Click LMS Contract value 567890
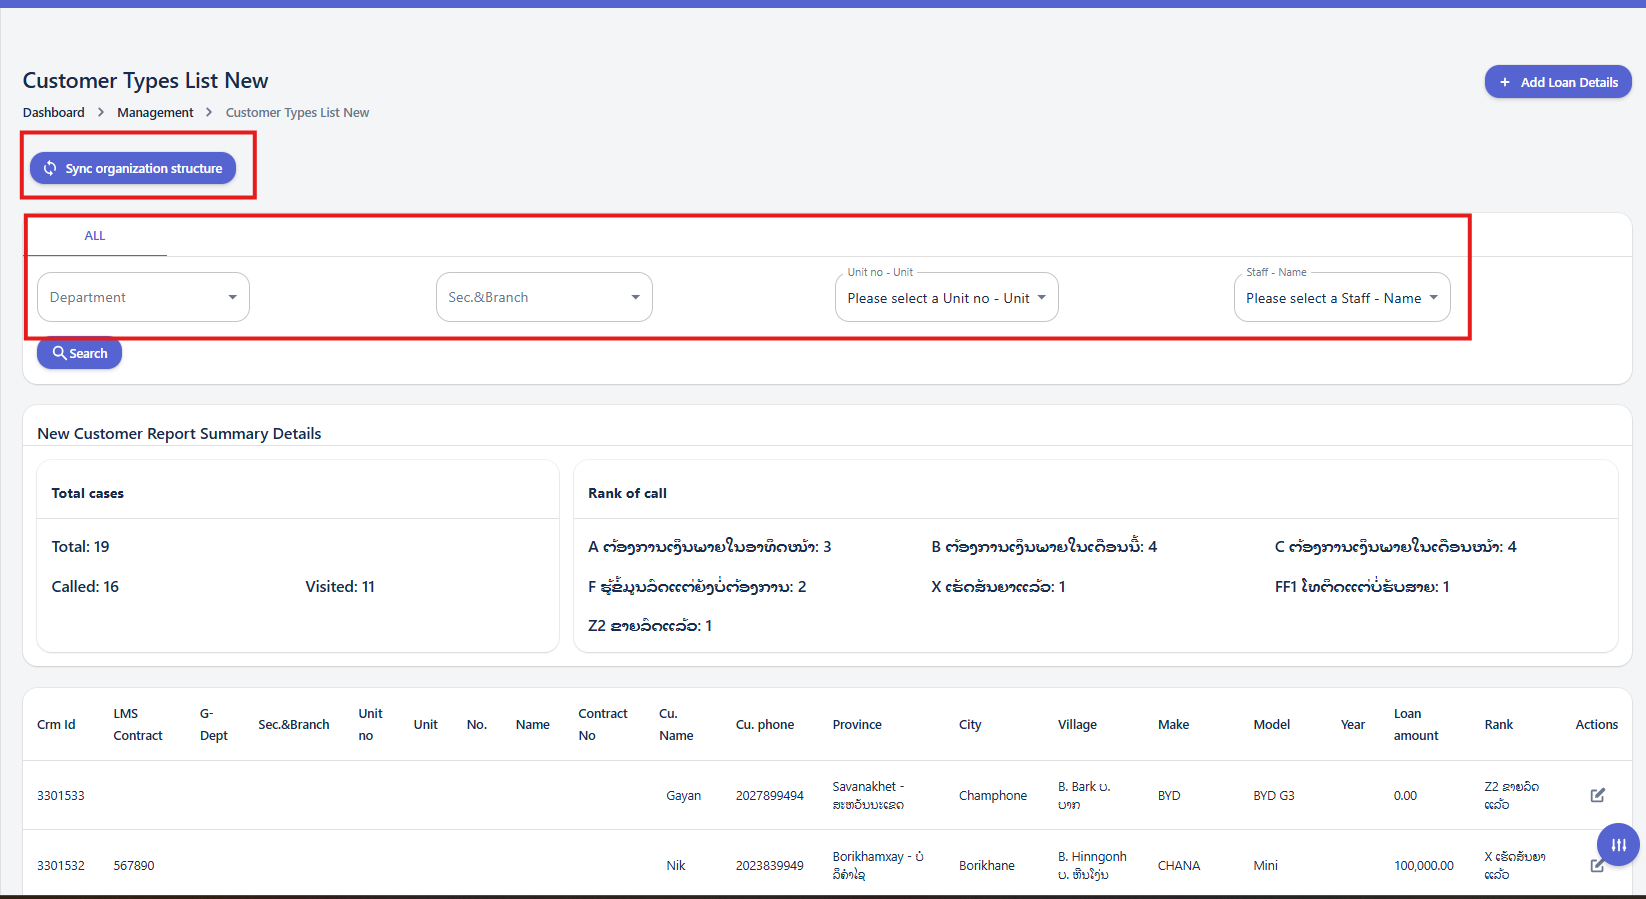 (134, 866)
